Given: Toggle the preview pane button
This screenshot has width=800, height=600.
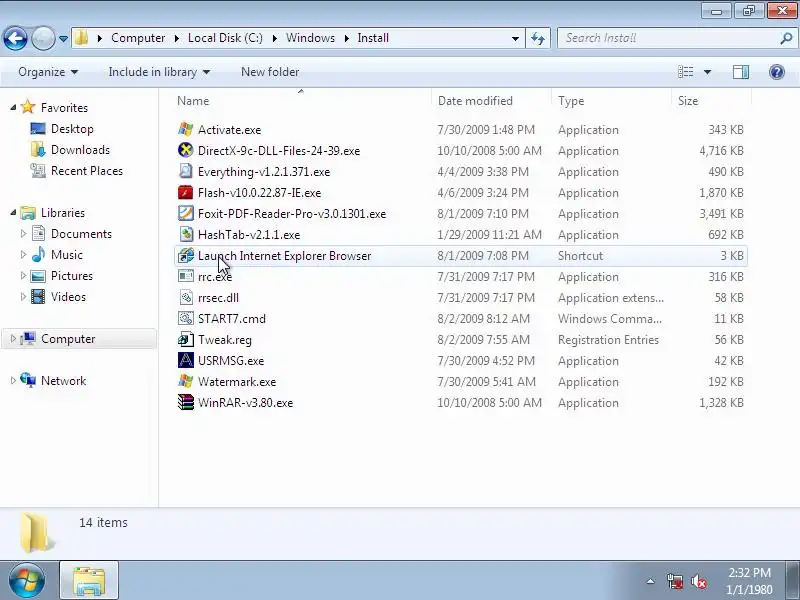Looking at the screenshot, I should 741,72.
